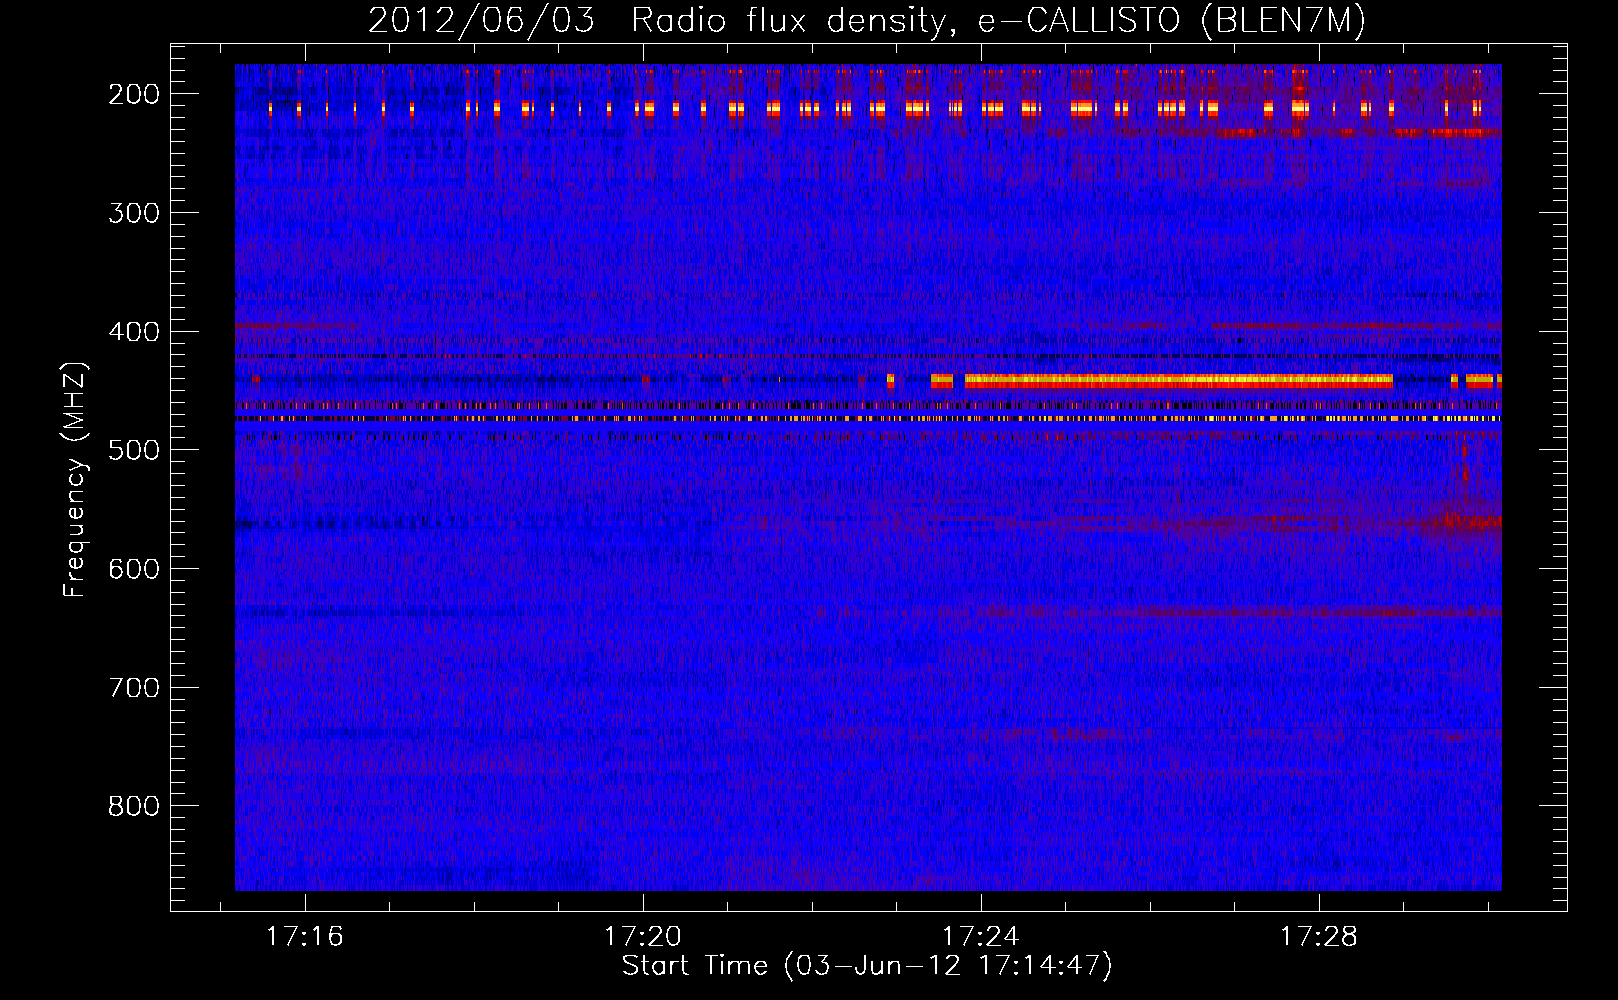Click the 700 frequency tick label
Viewport: 1618px width, 1000px height.
click(x=134, y=688)
